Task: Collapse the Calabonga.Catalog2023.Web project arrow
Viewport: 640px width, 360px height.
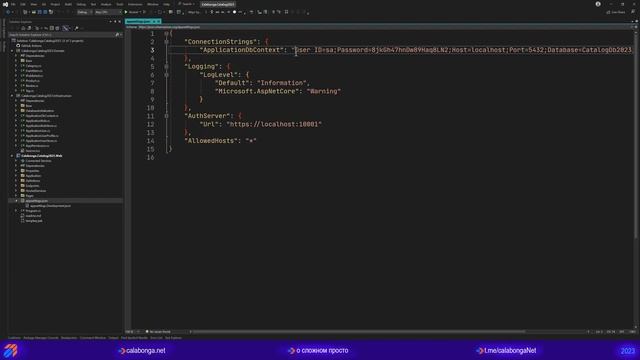Action: [x=12, y=156]
